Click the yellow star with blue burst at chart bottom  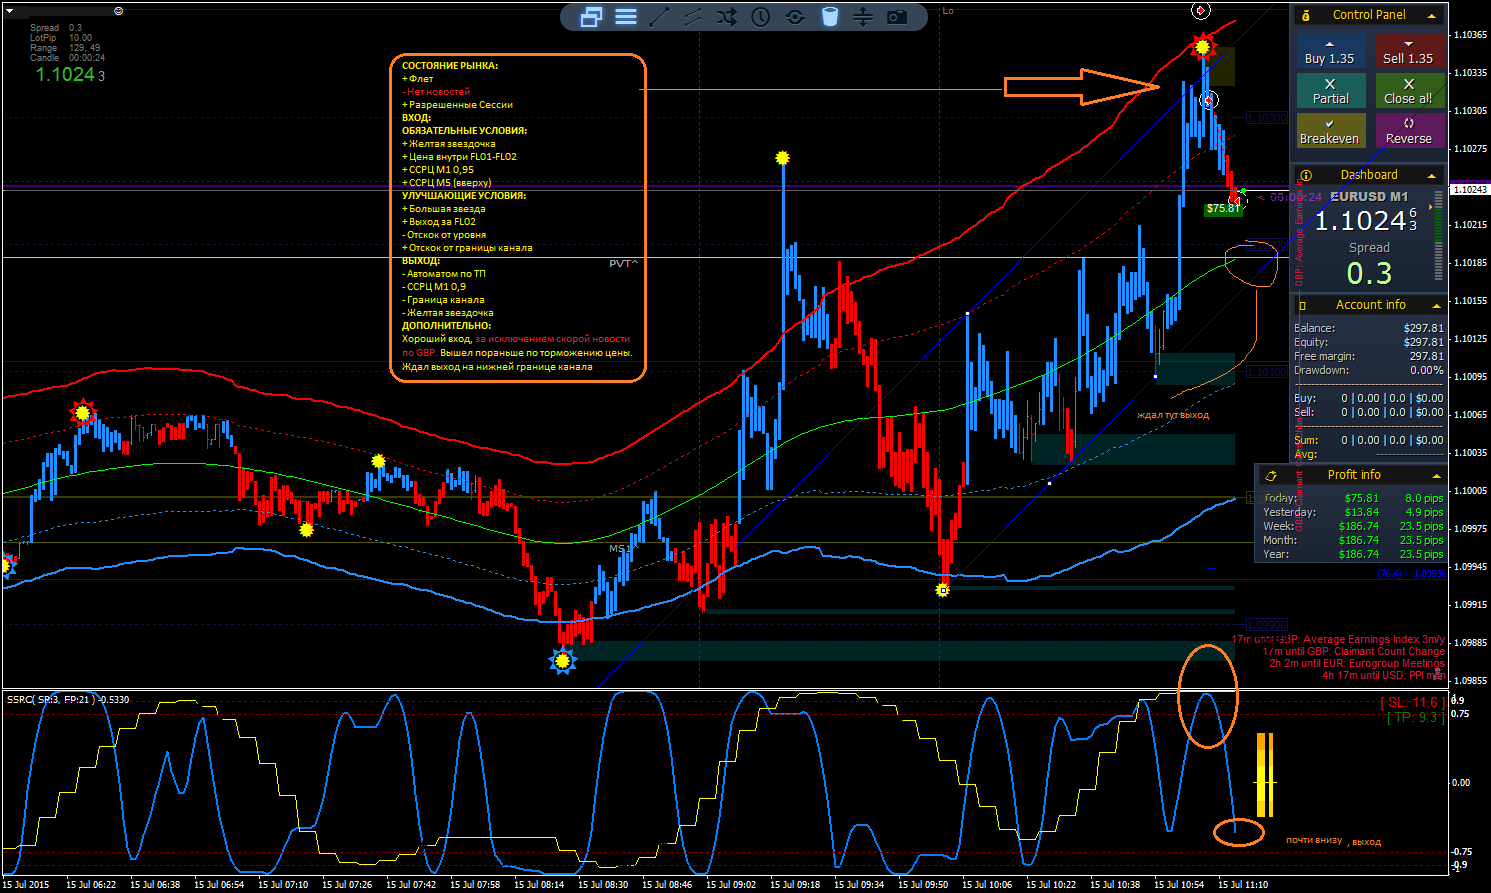coord(563,660)
